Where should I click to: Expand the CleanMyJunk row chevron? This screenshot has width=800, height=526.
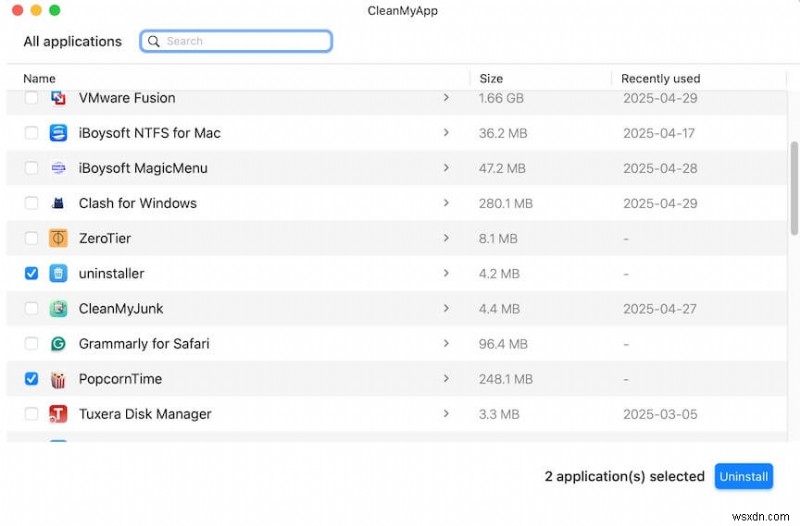point(446,309)
